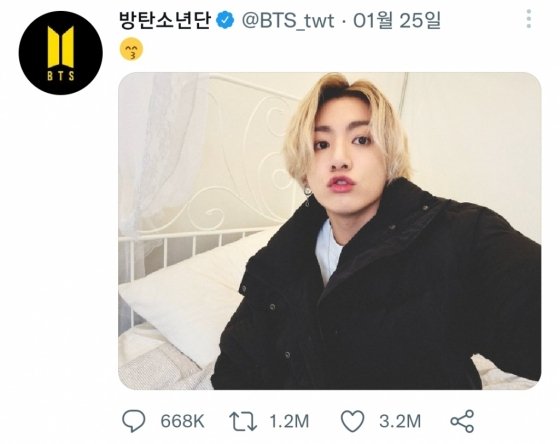Image resolution: width=560 pixels, height=444 pixels.
Task: Click yellow emblem in profile picture
Action: (61, 47)
